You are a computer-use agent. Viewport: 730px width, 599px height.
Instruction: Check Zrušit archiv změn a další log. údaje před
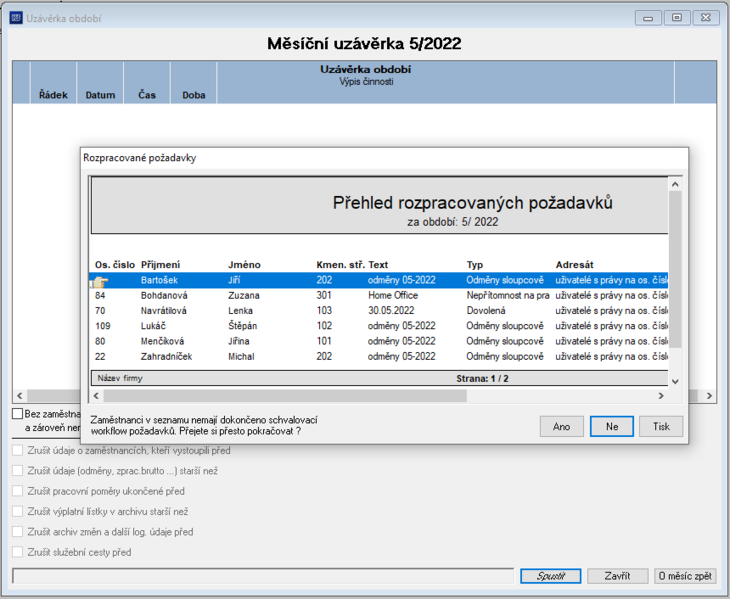click(18, 532)
